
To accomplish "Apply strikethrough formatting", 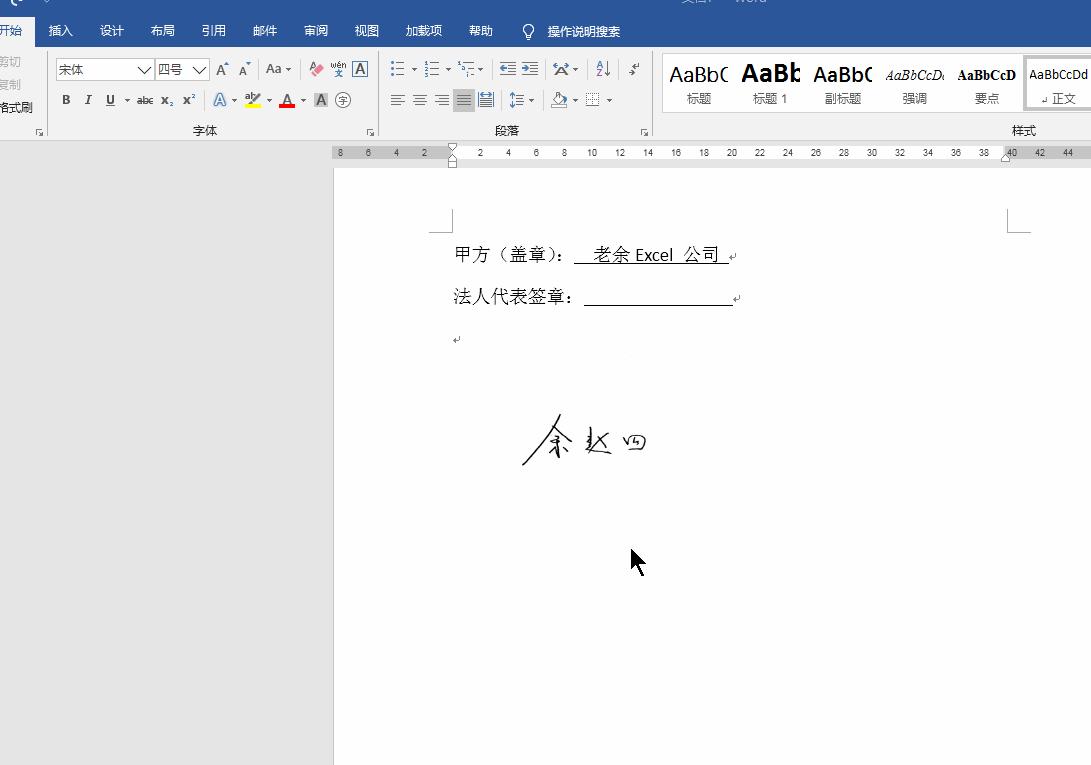I will click(x=145, y=100).
